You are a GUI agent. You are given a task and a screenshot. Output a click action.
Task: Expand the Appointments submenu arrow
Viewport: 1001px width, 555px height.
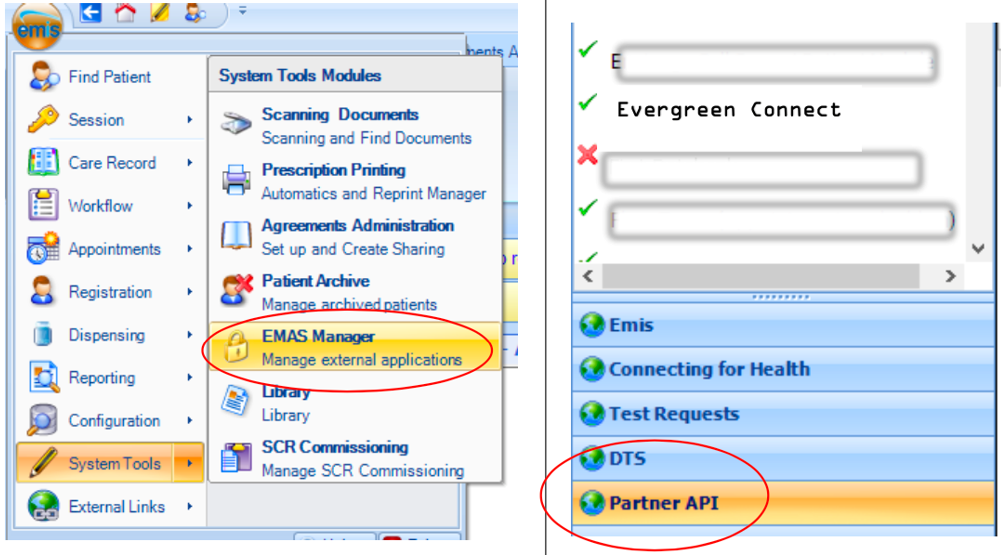[x=190, y=248]
